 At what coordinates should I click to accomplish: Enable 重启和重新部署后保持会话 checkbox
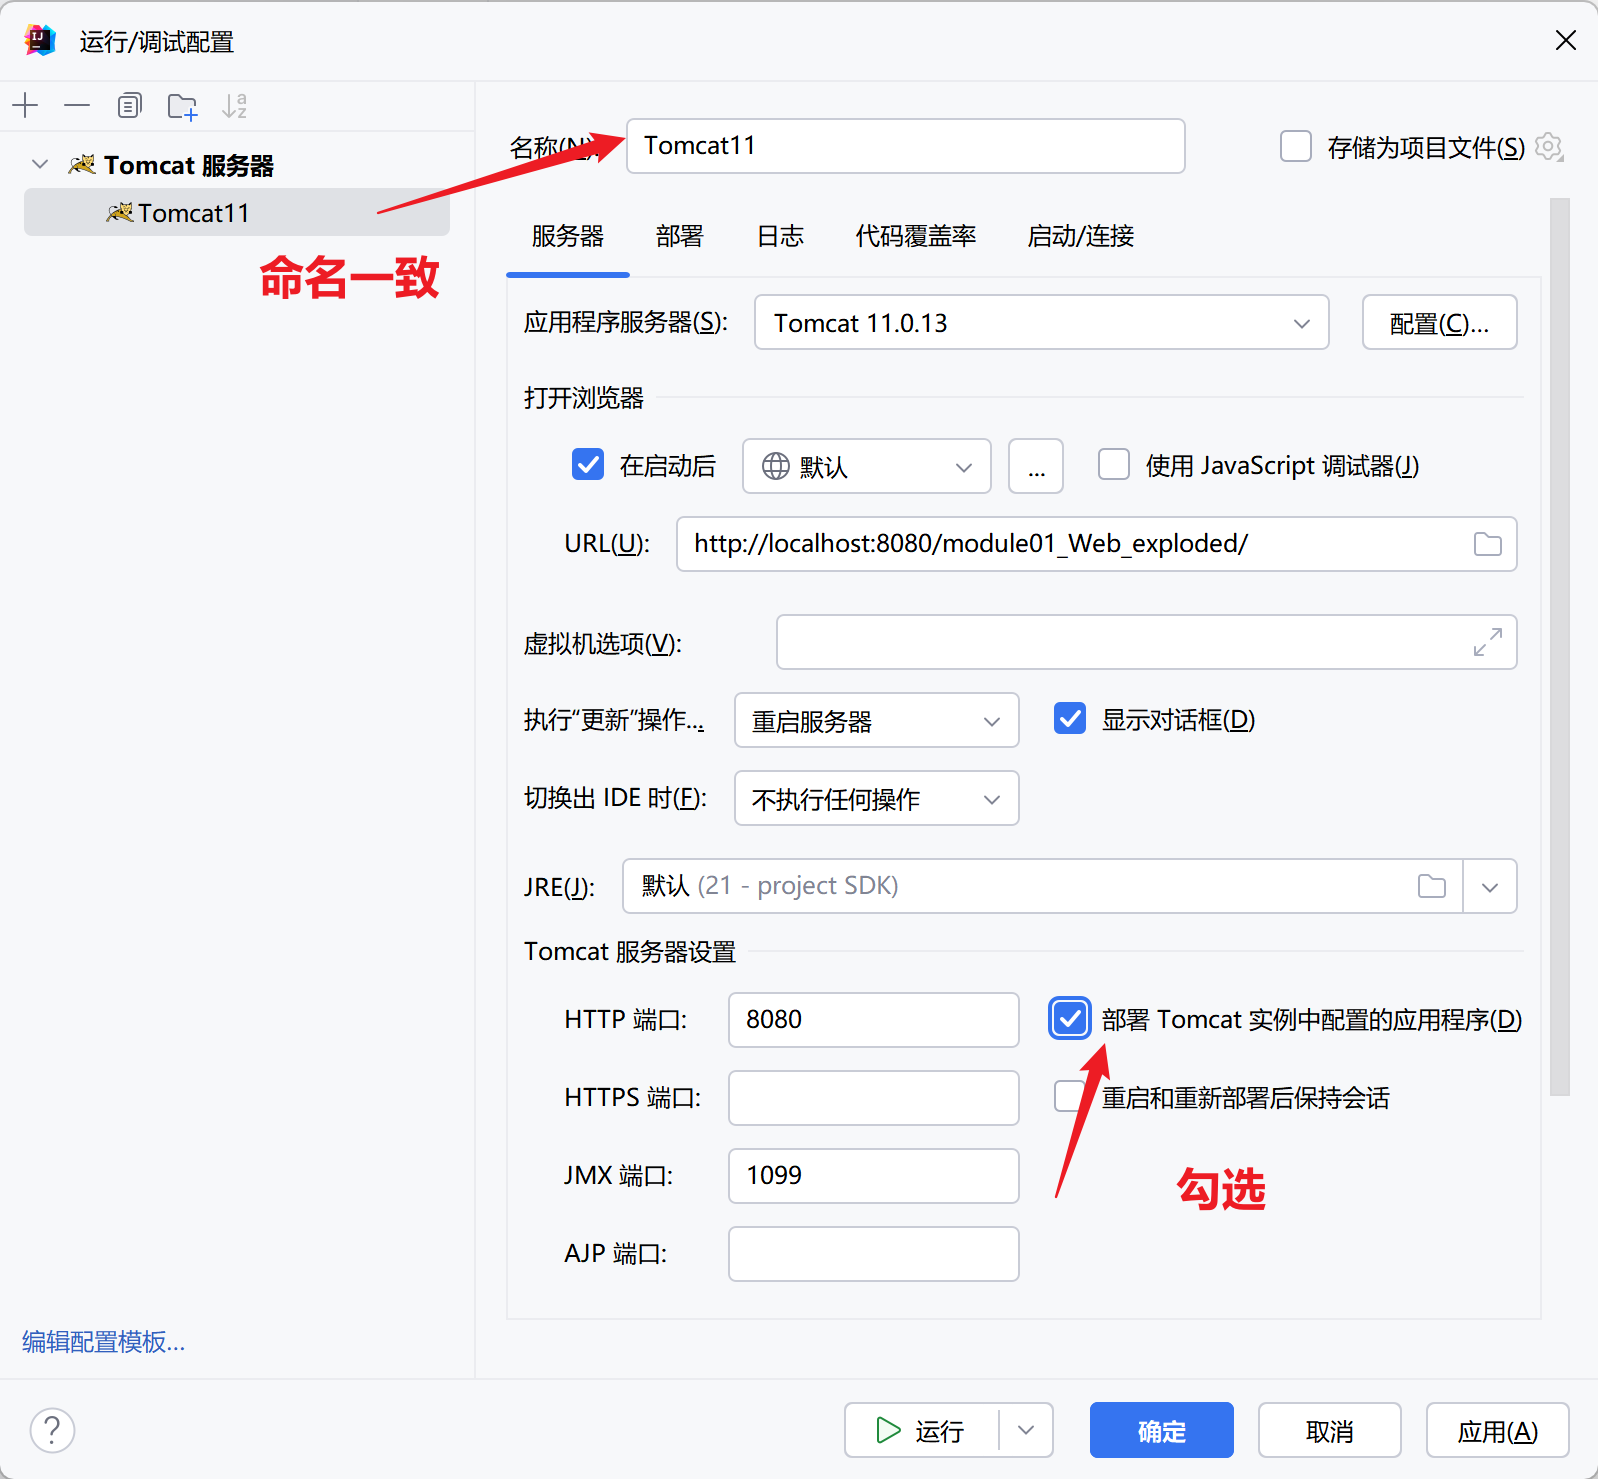(1070, 1096)
